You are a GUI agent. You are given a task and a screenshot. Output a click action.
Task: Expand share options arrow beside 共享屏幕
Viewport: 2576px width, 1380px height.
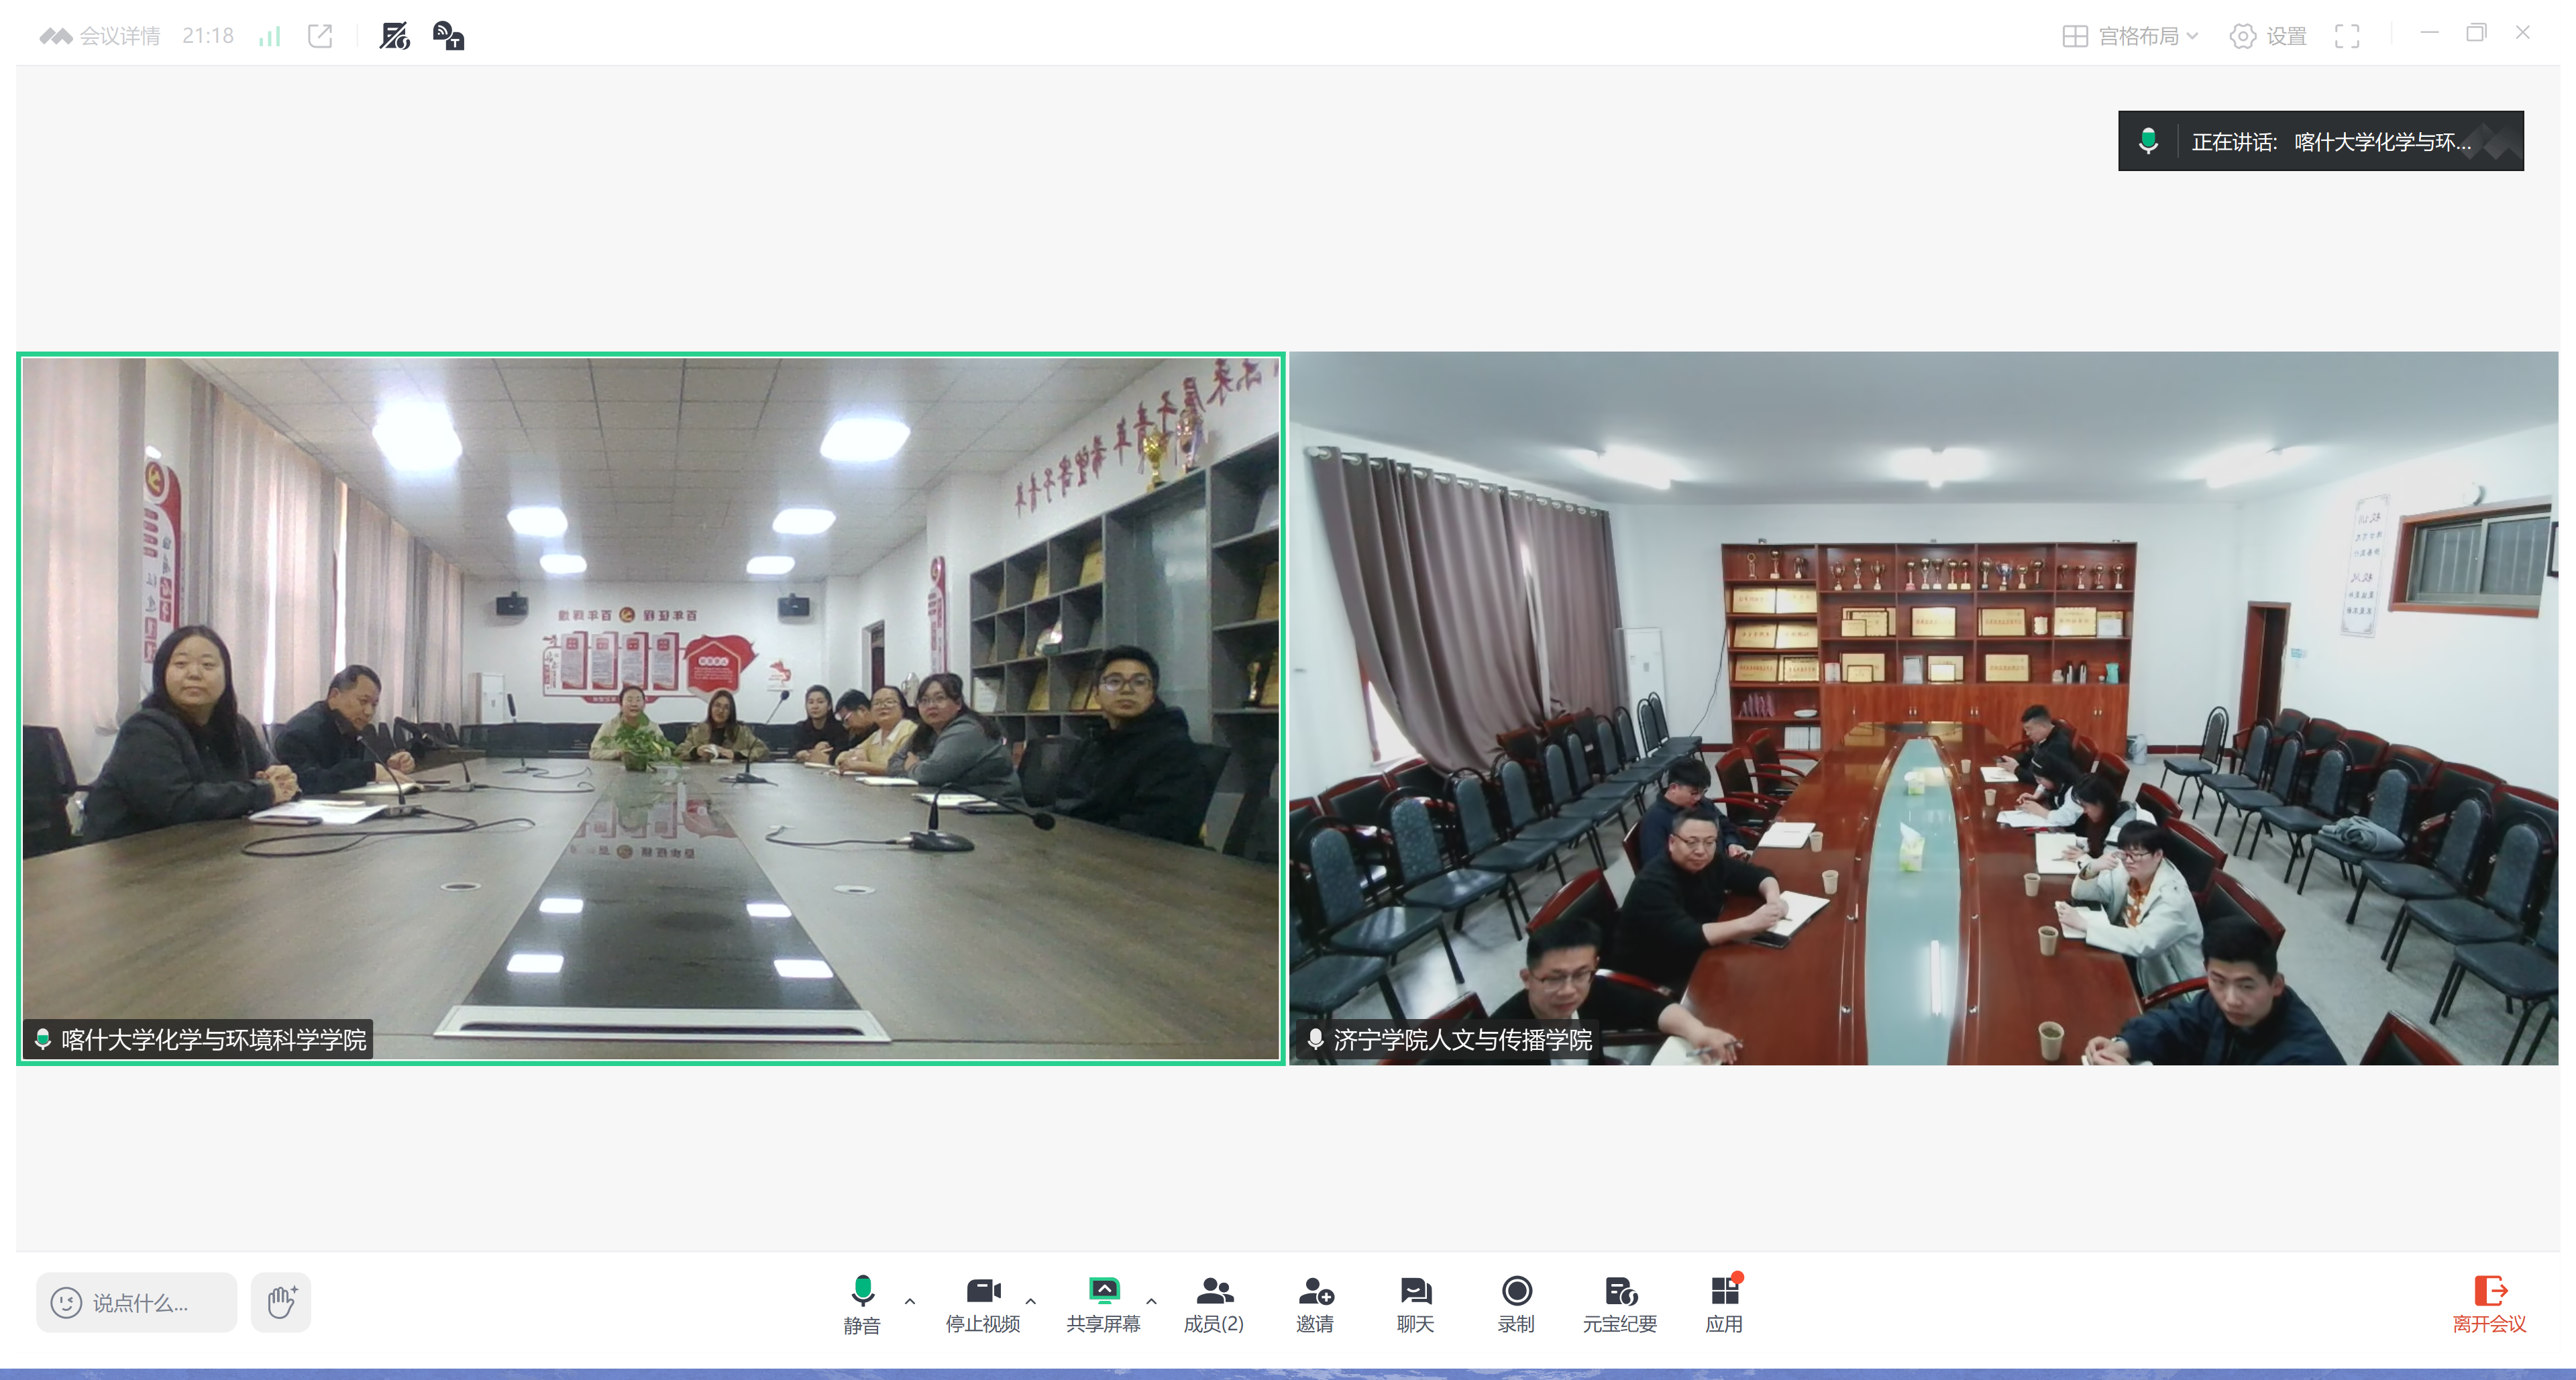click(x=1151, y=1301)
